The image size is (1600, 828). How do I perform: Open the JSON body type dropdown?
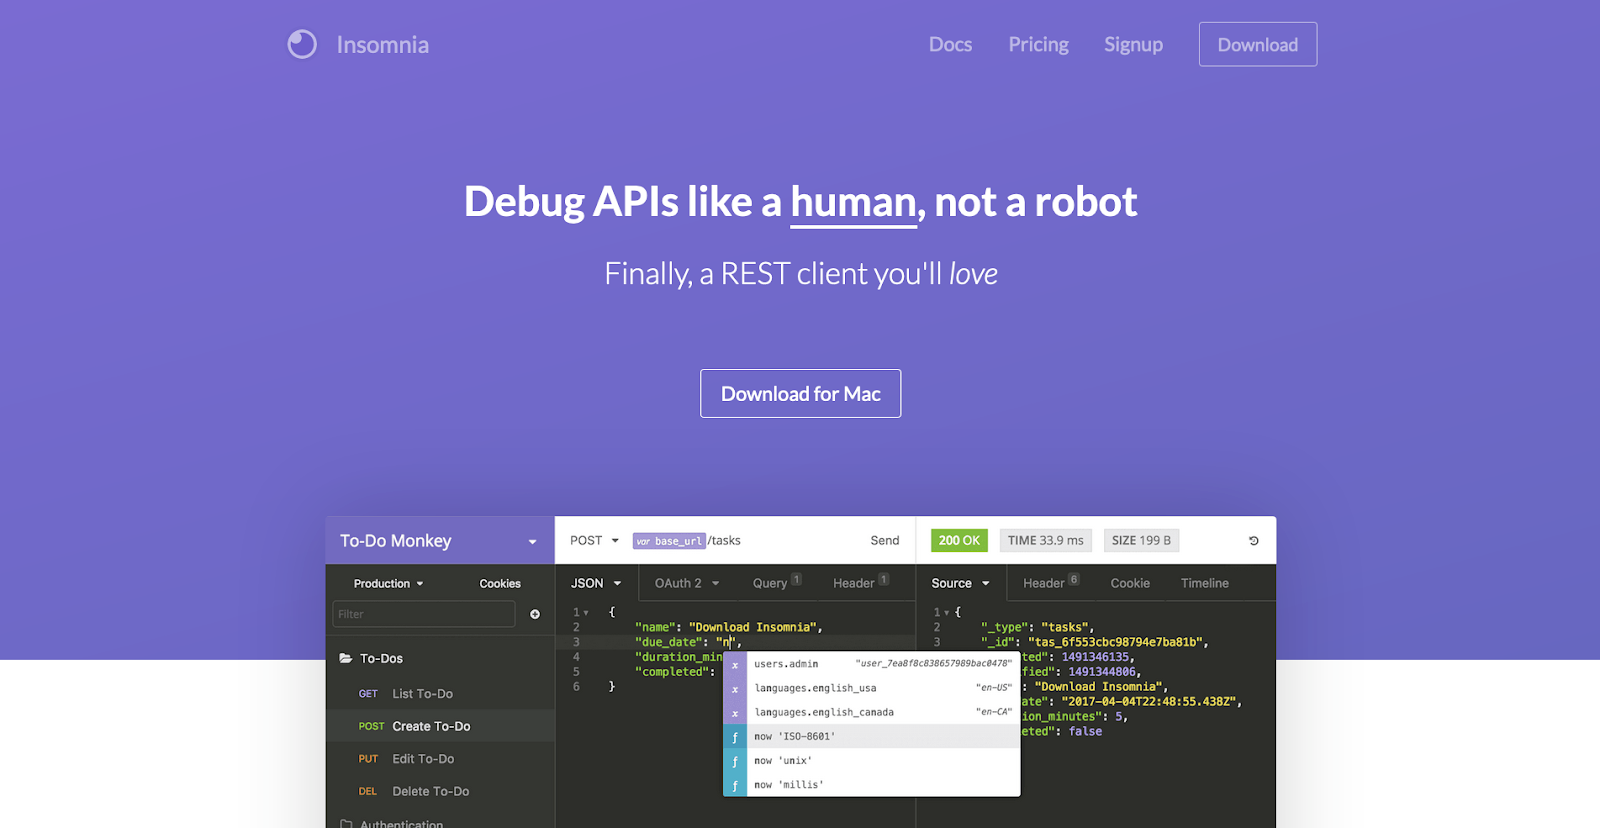point(596,583)
